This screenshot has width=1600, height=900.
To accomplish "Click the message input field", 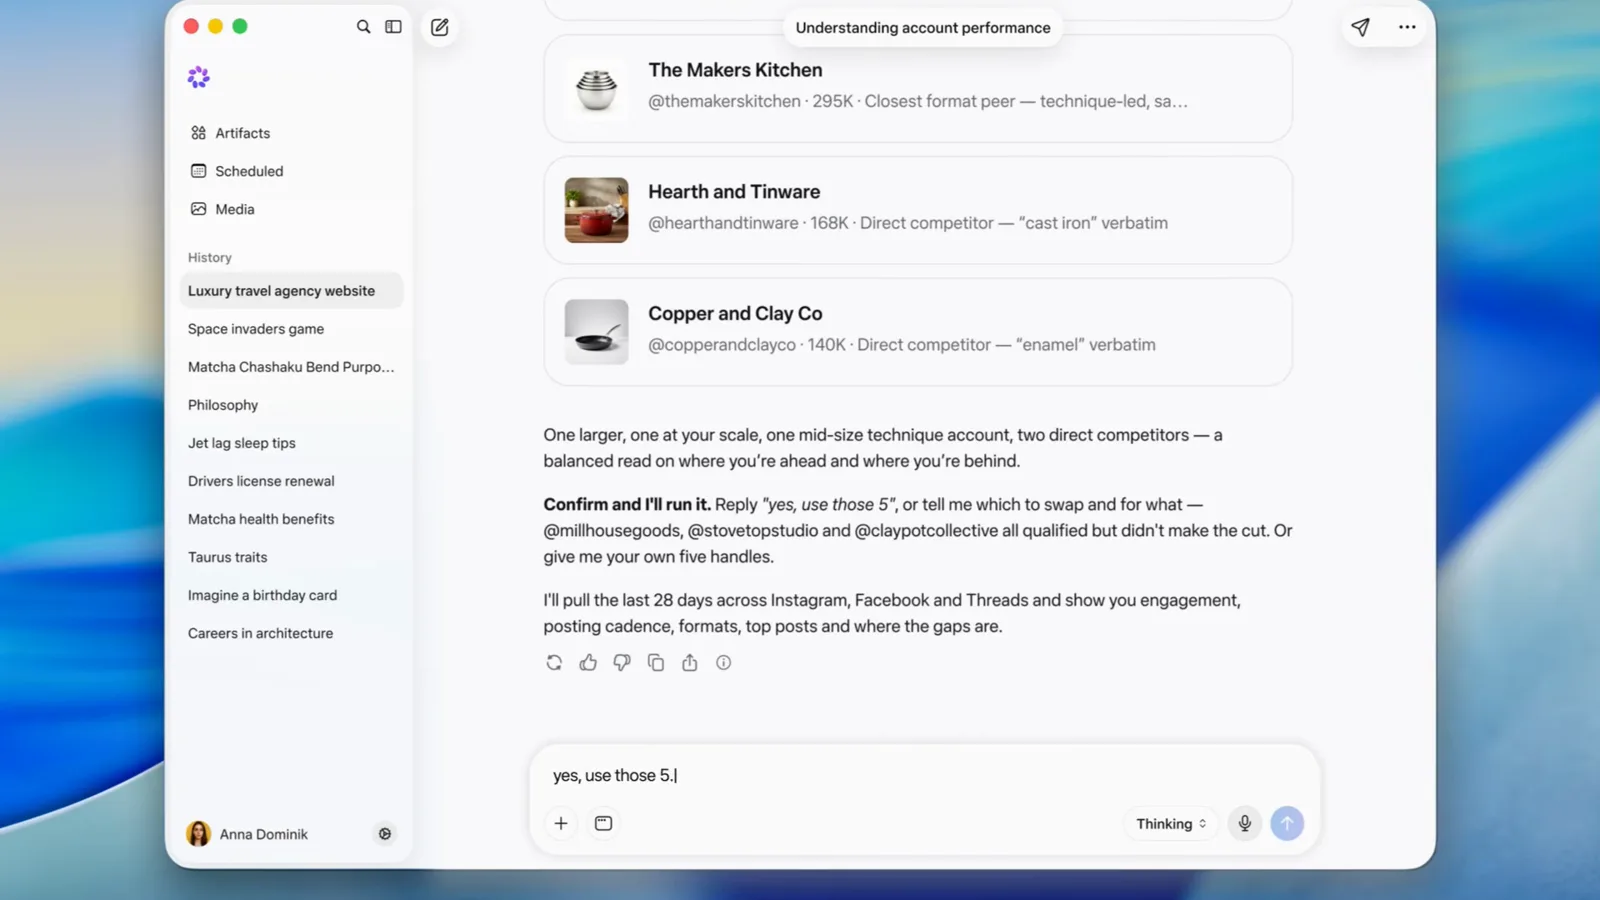I will [x=923, y=775].
